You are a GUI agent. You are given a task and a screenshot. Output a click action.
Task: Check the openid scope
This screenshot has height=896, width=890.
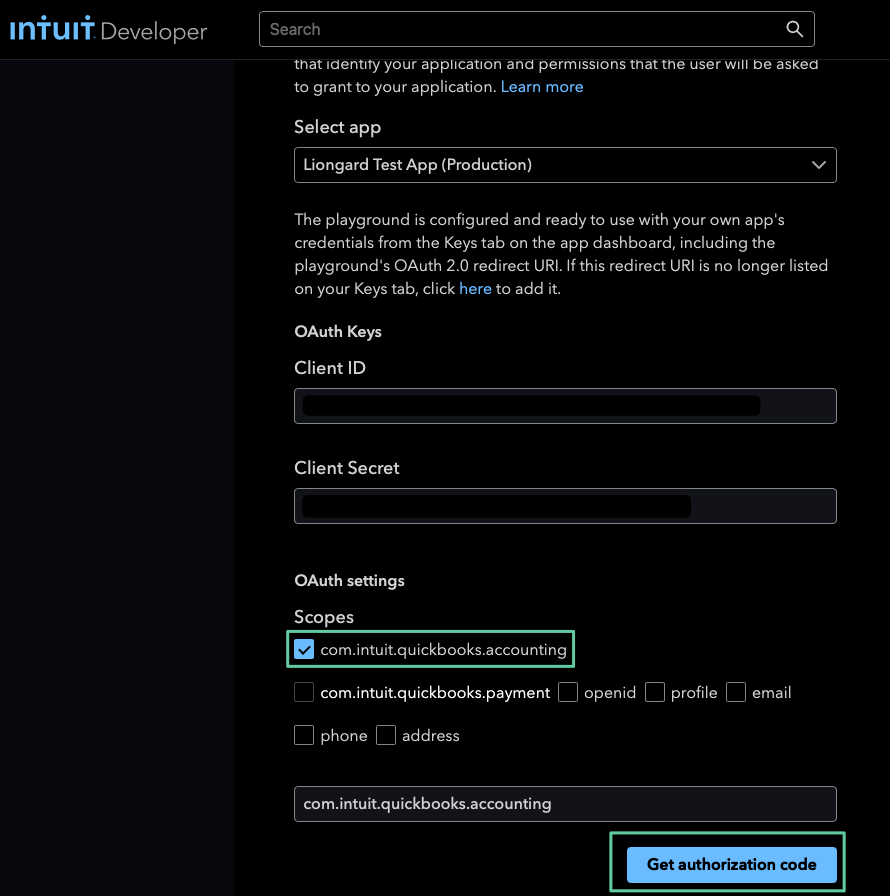click(568, 692)
